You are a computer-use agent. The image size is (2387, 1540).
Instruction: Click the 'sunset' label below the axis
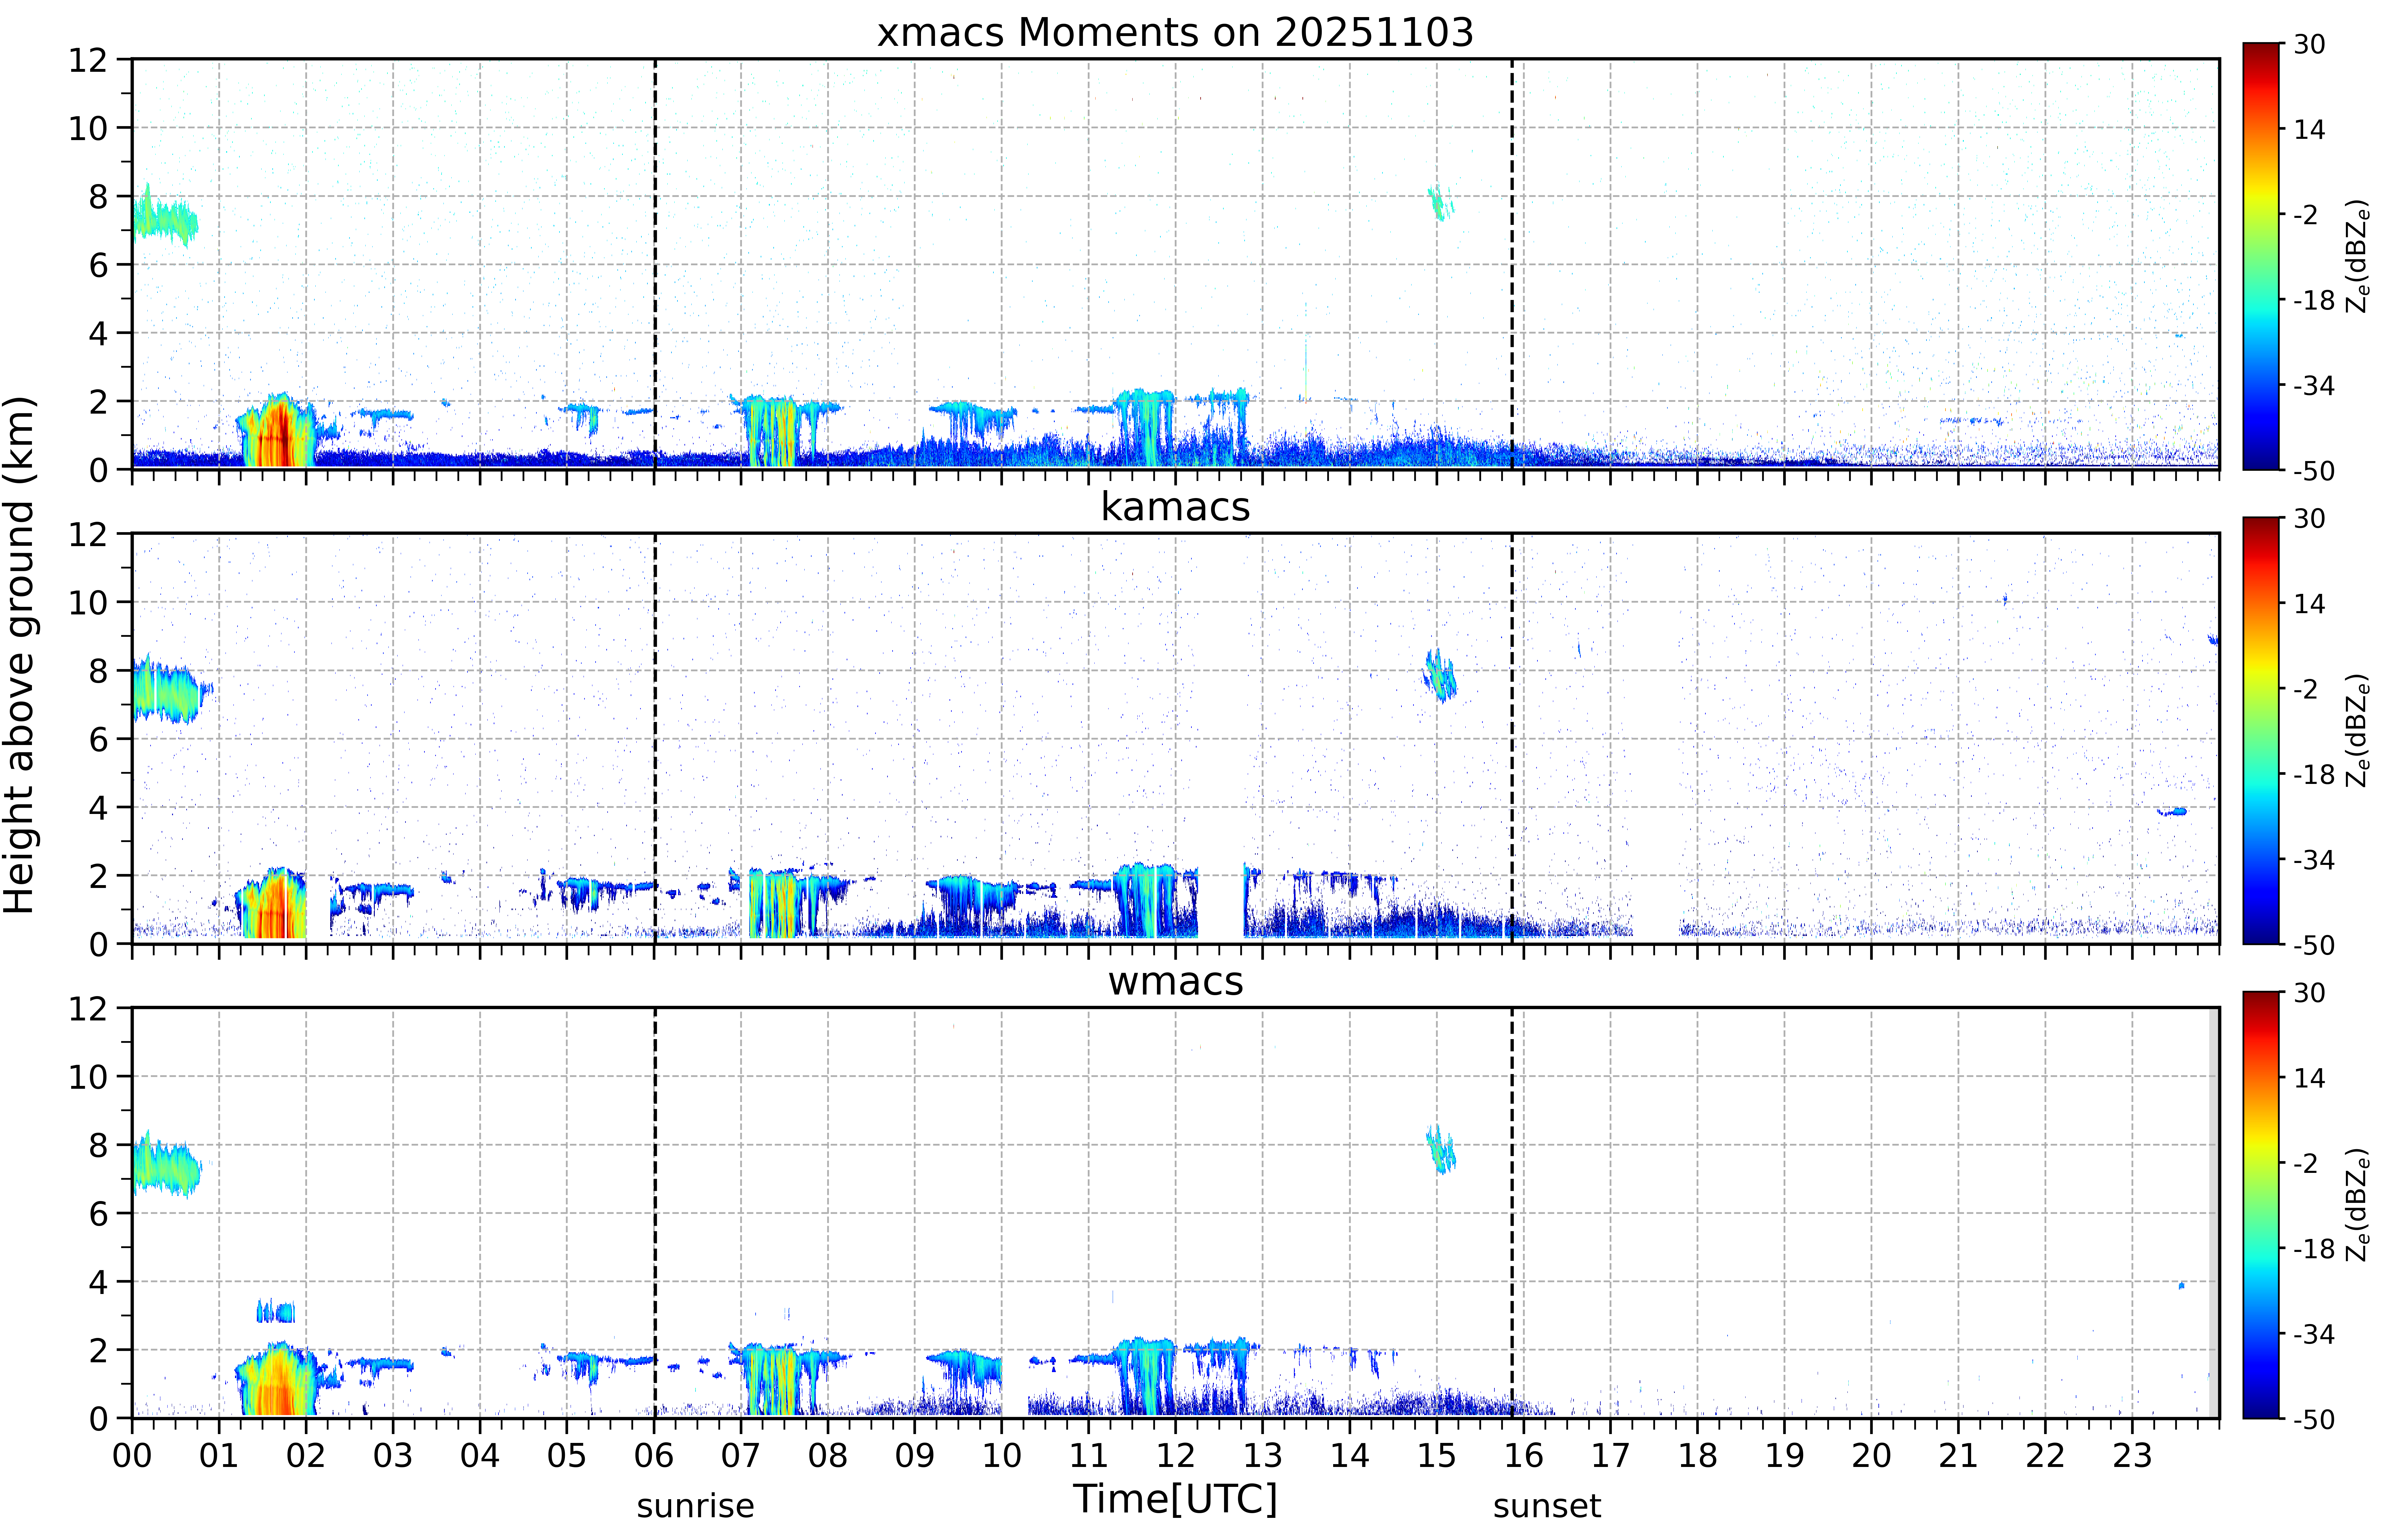point(1547,1506)
